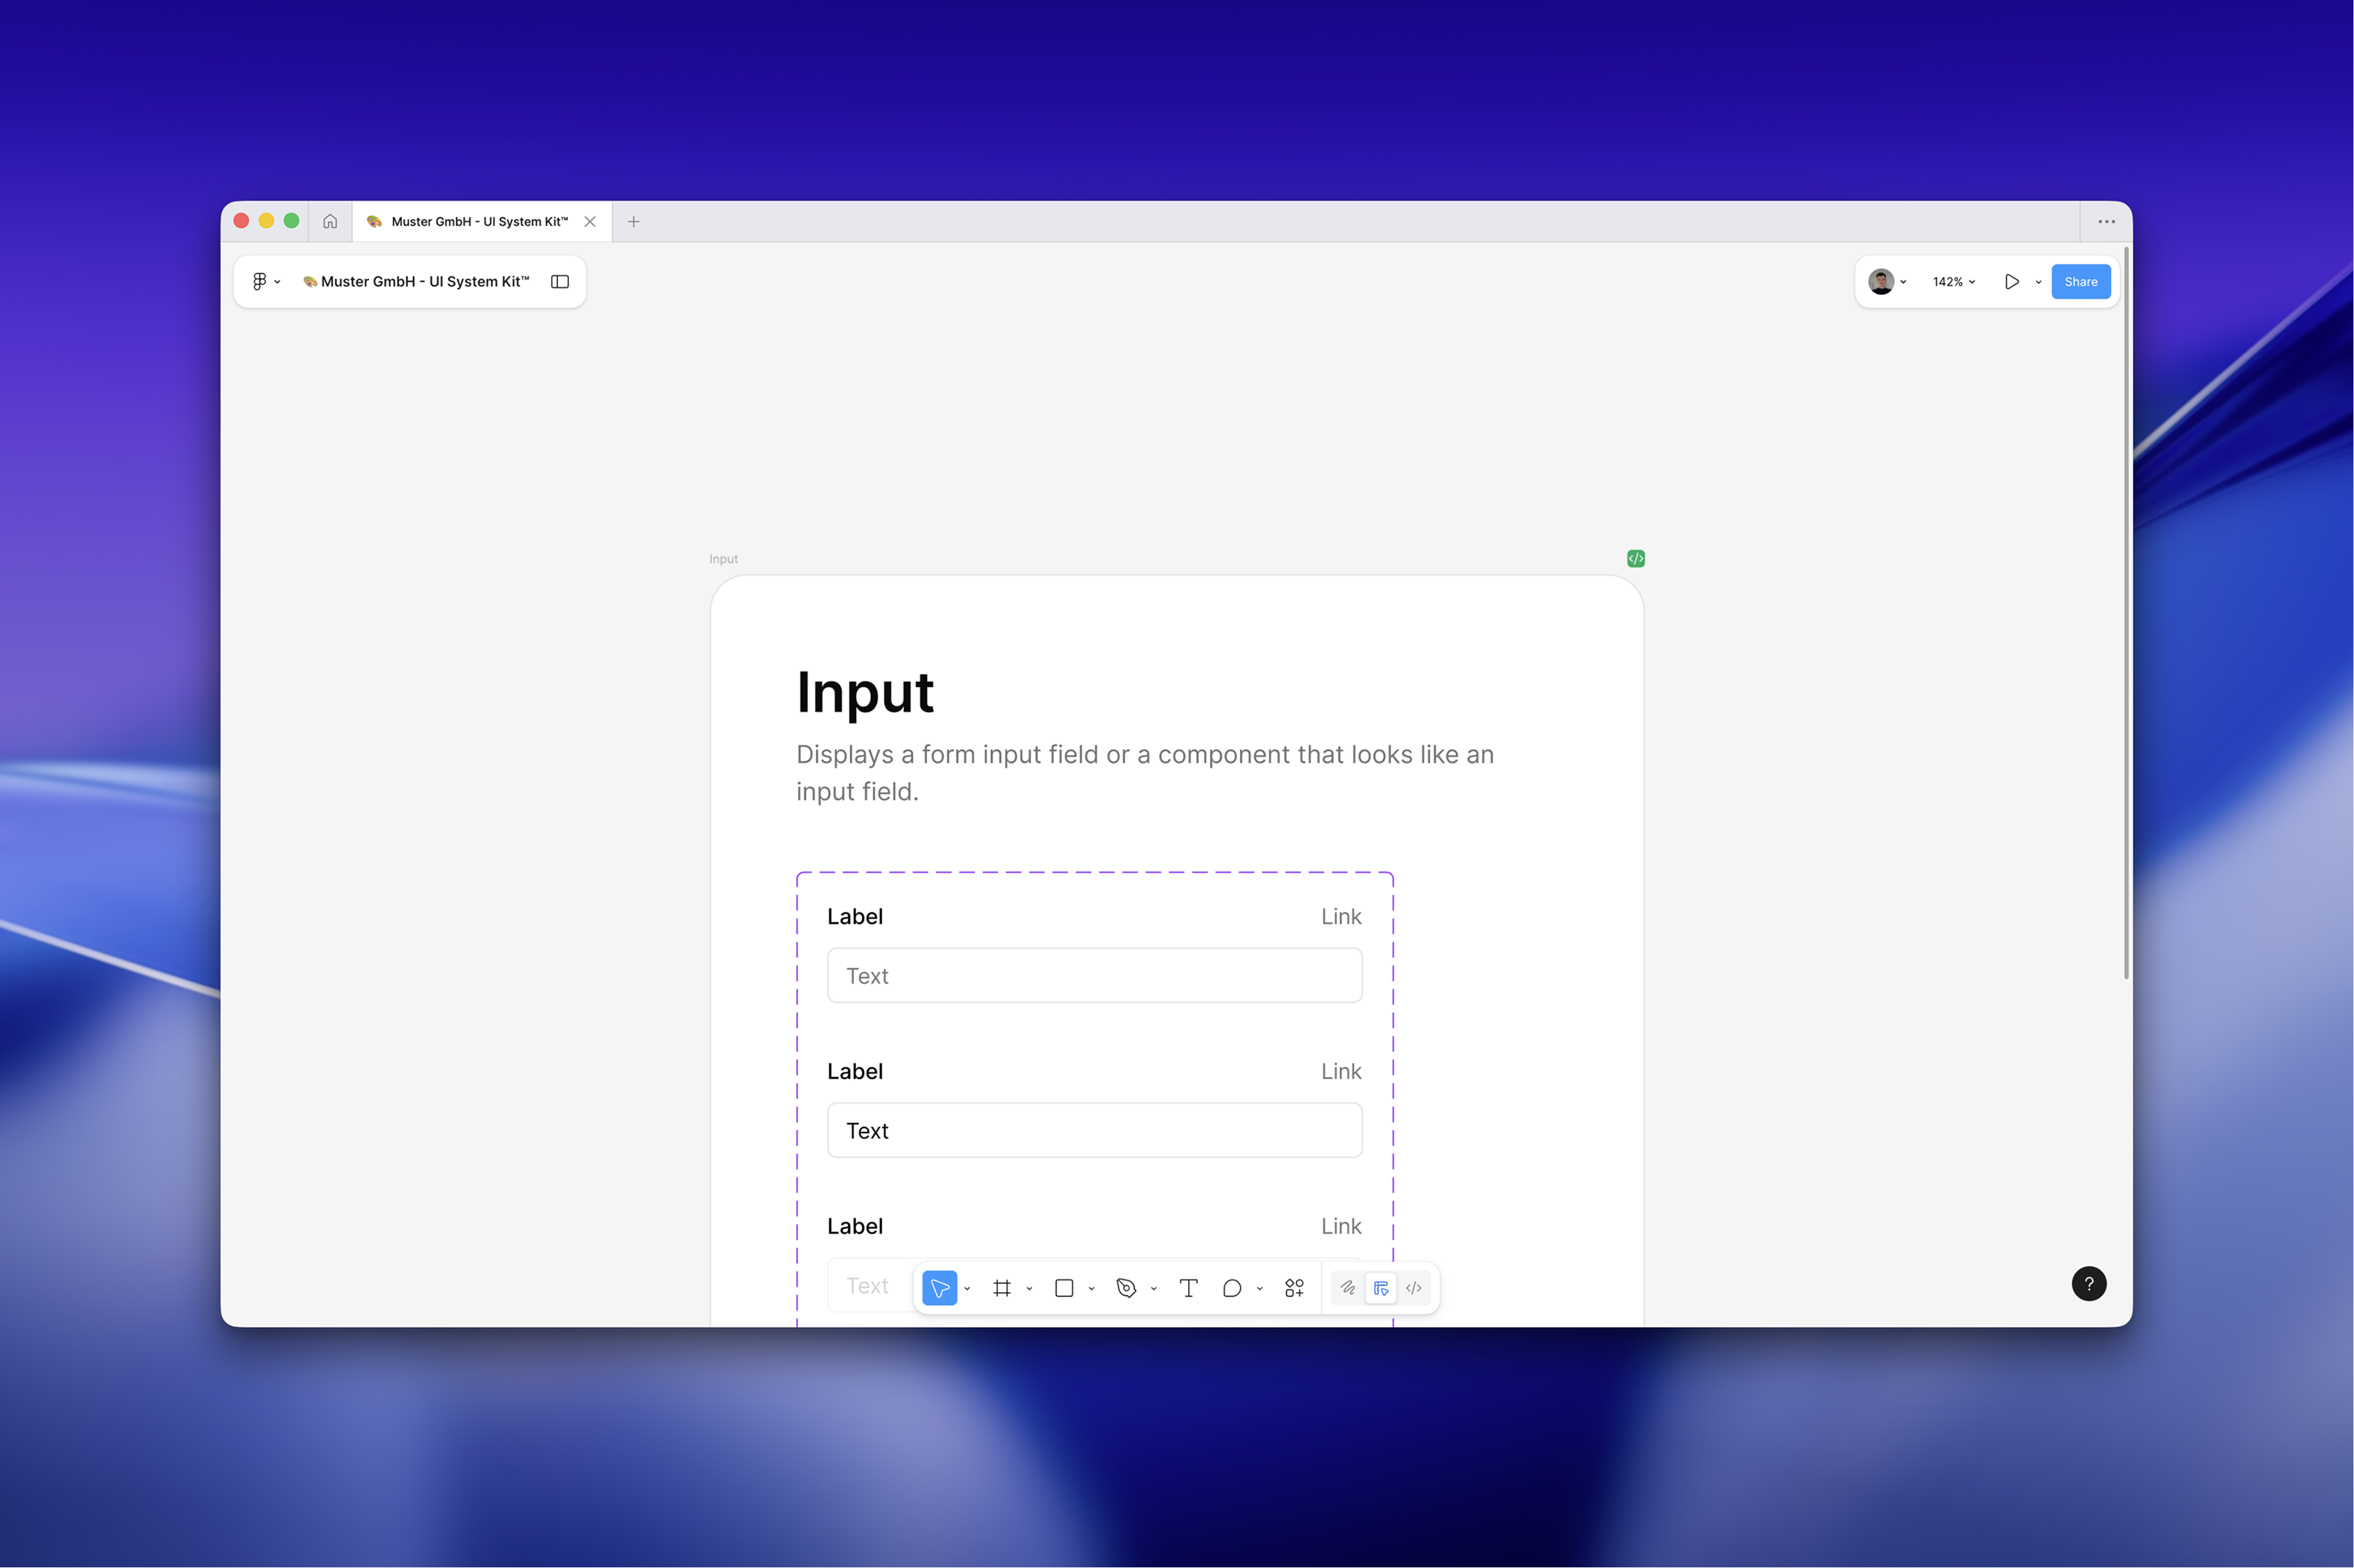Expand the Move tool dropdown arrow
This screenshot has width=2354, height=1568.
967,1289
